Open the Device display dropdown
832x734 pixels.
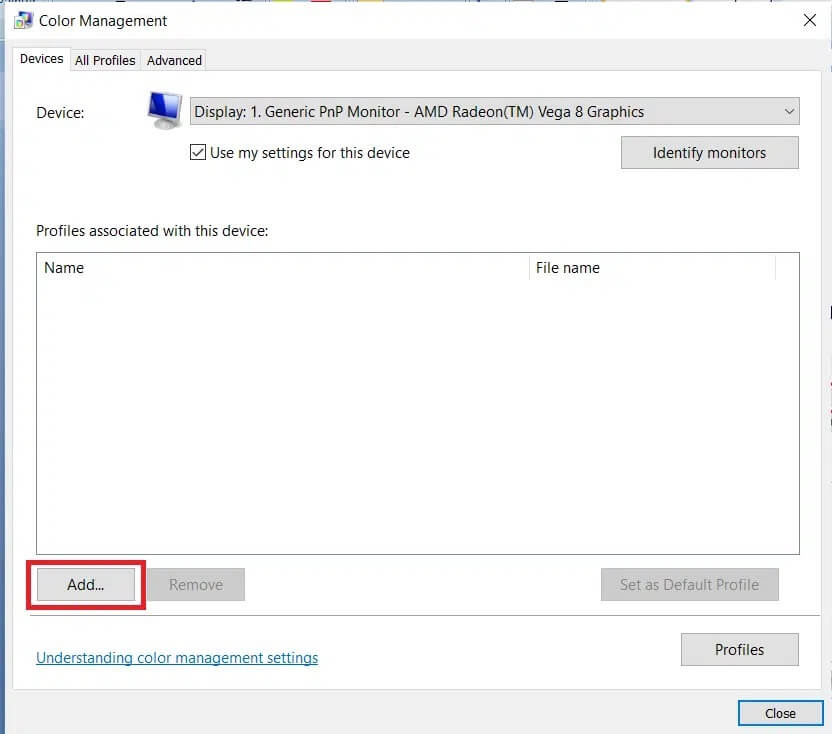495,111
